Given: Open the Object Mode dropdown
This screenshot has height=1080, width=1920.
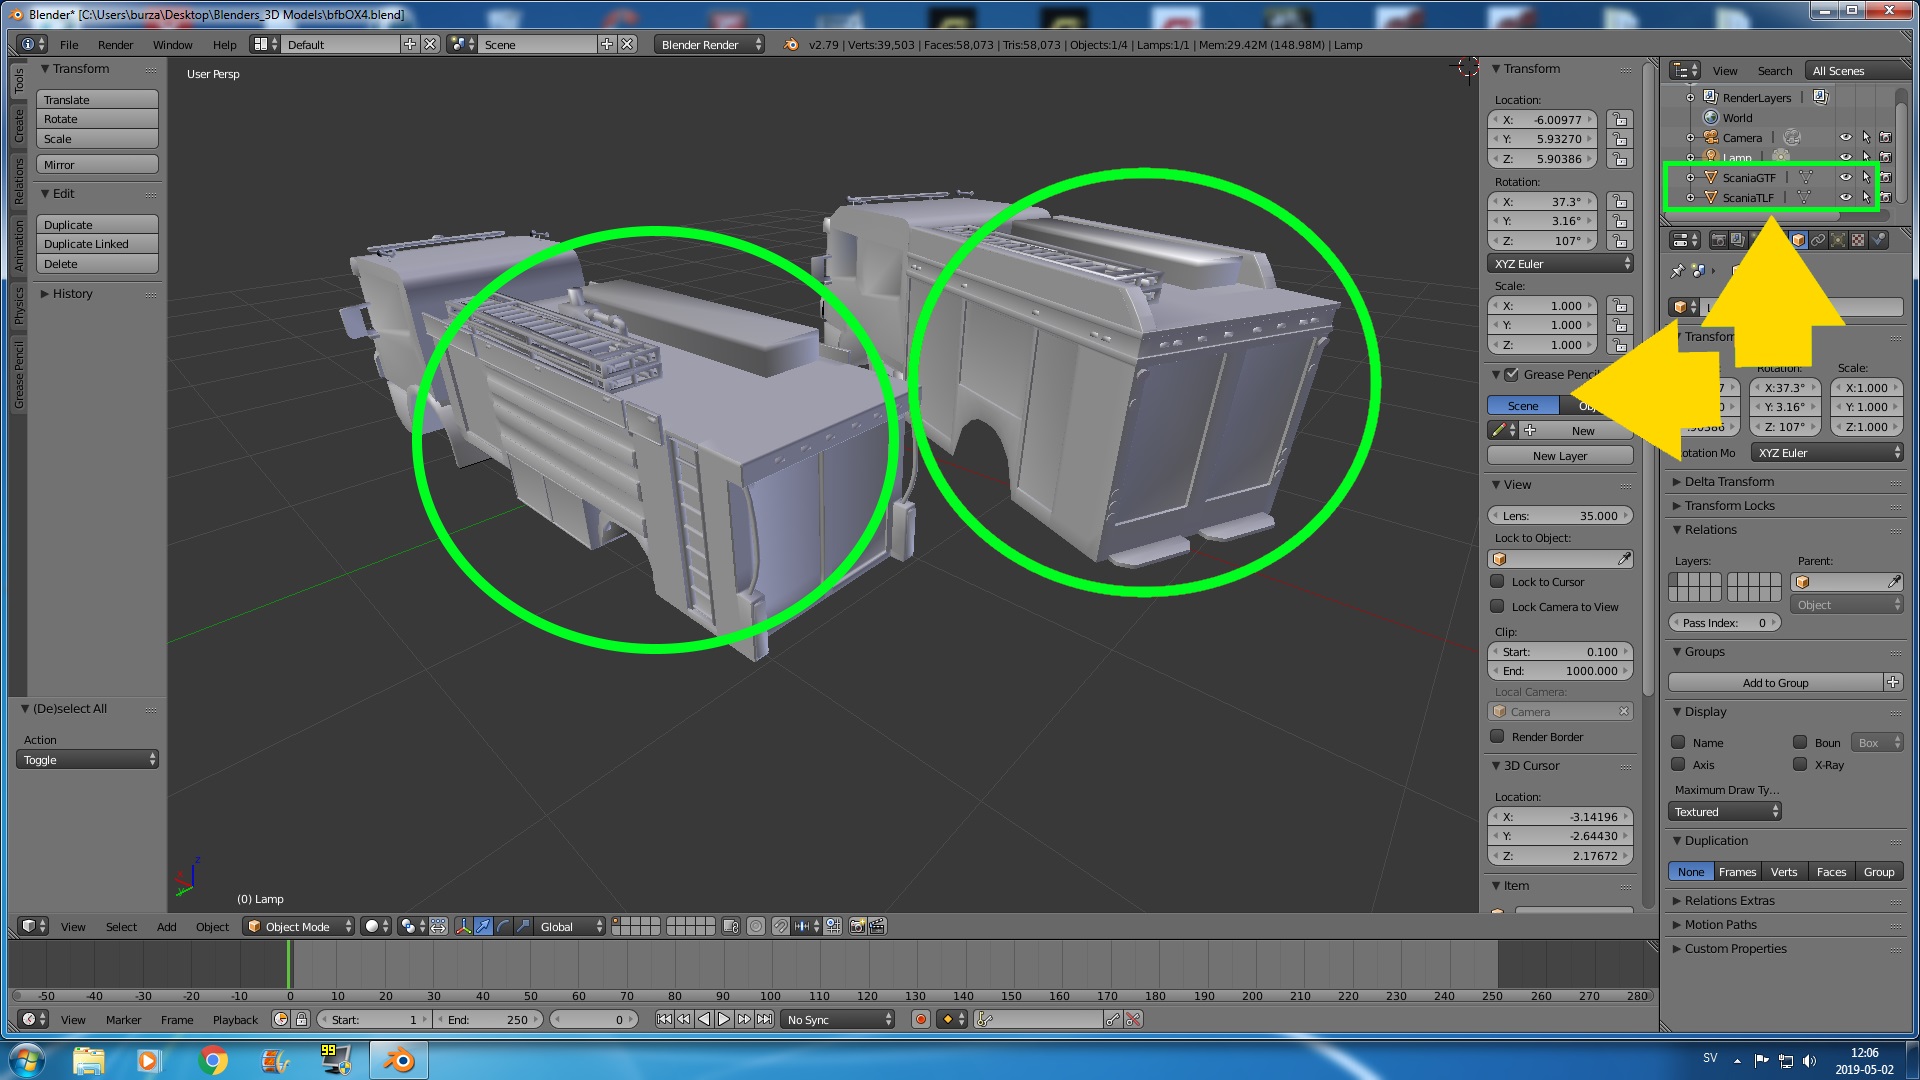Looking at the screenshot, I should pos(299,927).
